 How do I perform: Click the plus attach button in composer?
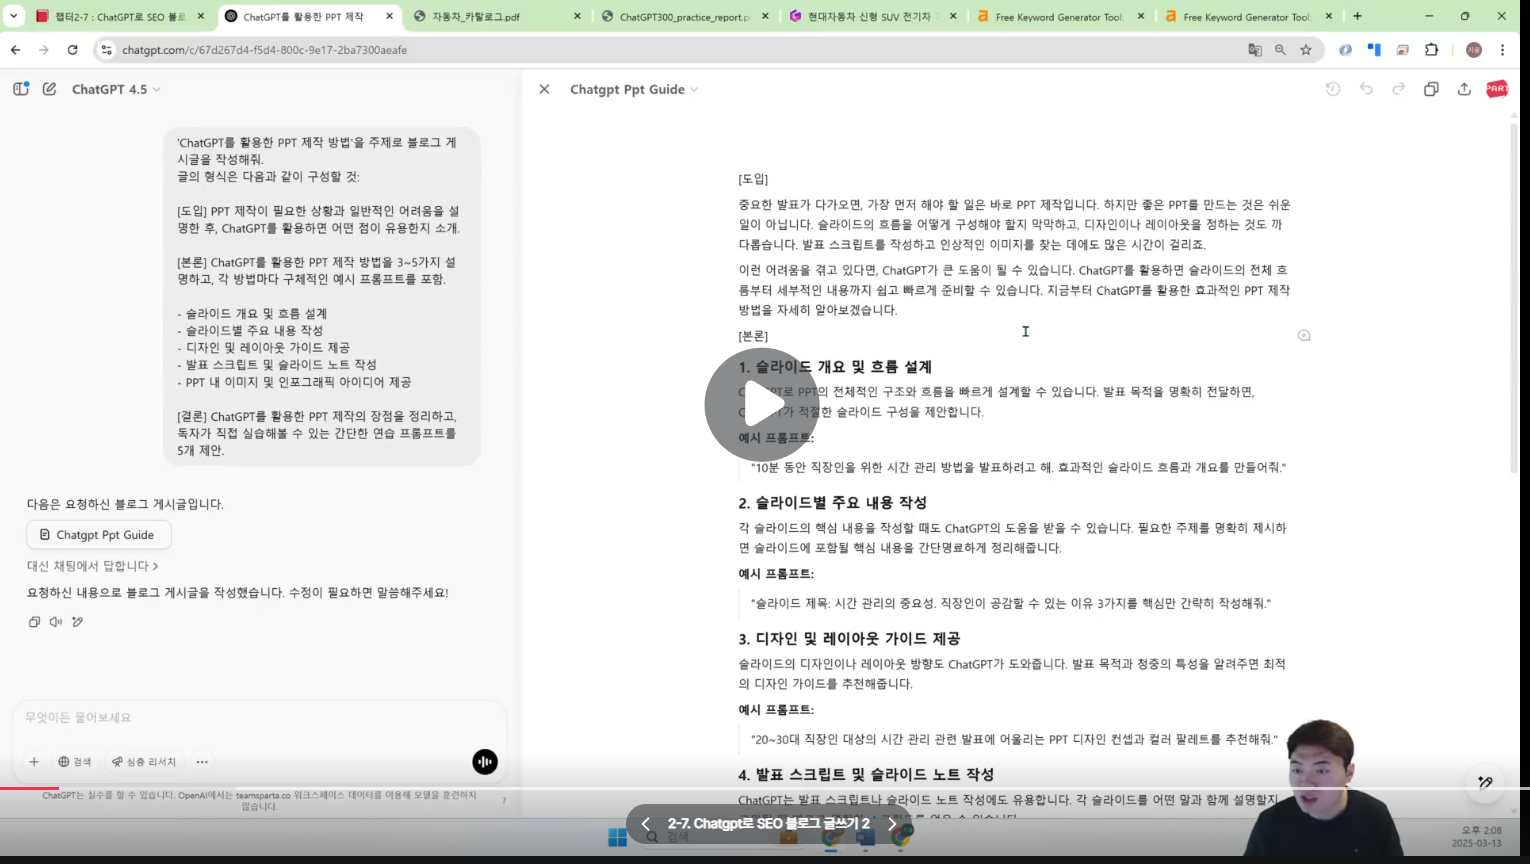34,762
